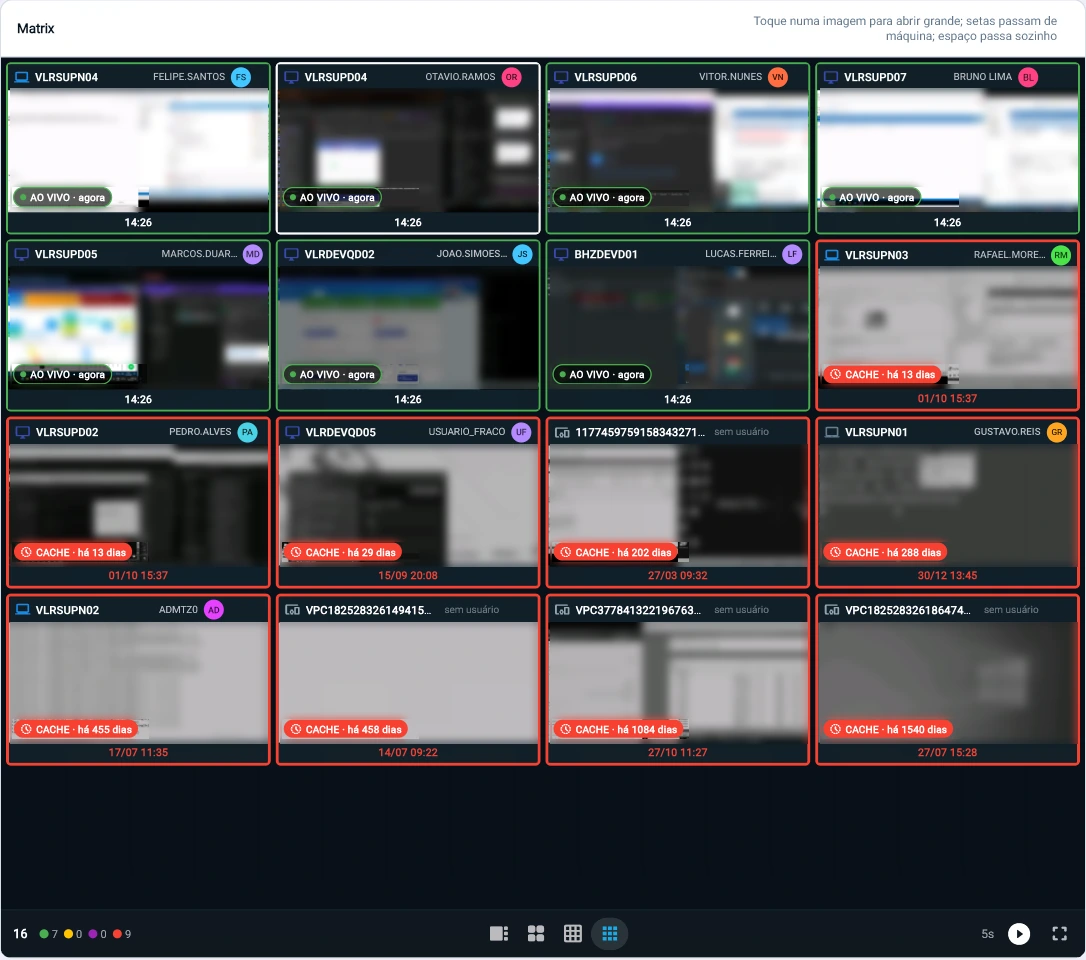Viewport: 1086px width, 960px height.
Task: Click the PA avatar for PEDRO.ALVES
Action: point(247,432)
